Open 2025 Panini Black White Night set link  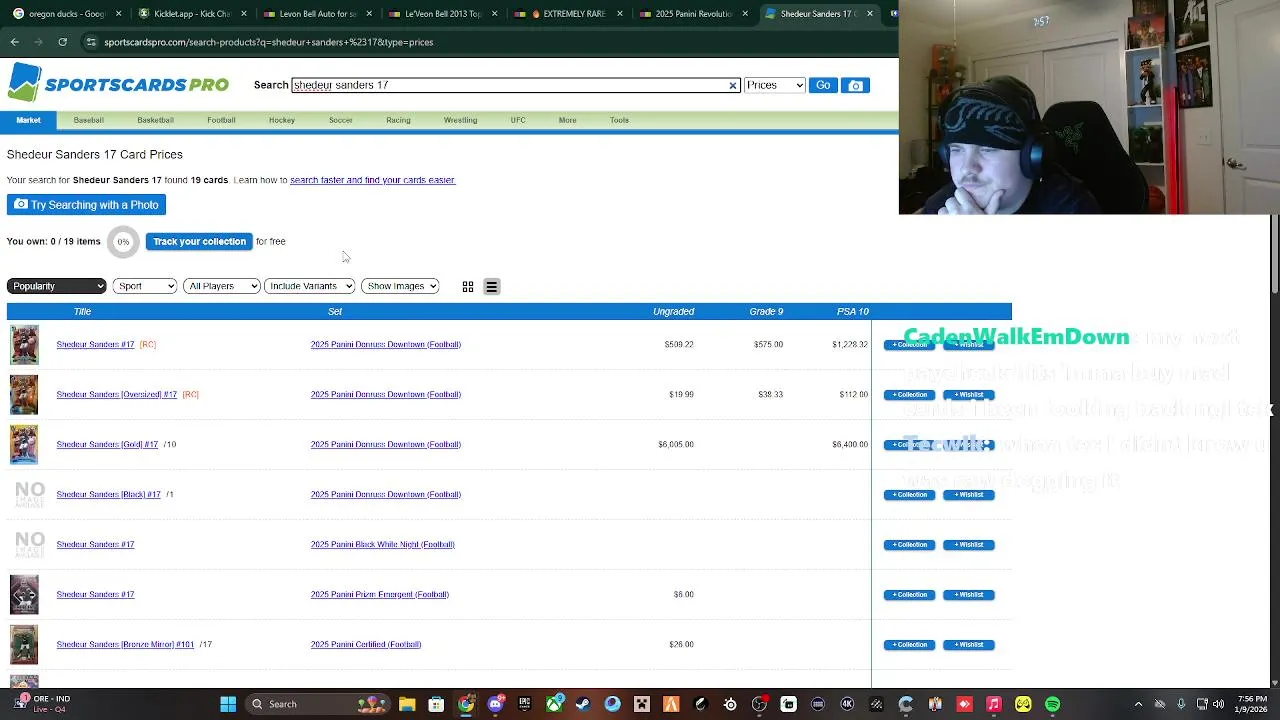point(382,545)
